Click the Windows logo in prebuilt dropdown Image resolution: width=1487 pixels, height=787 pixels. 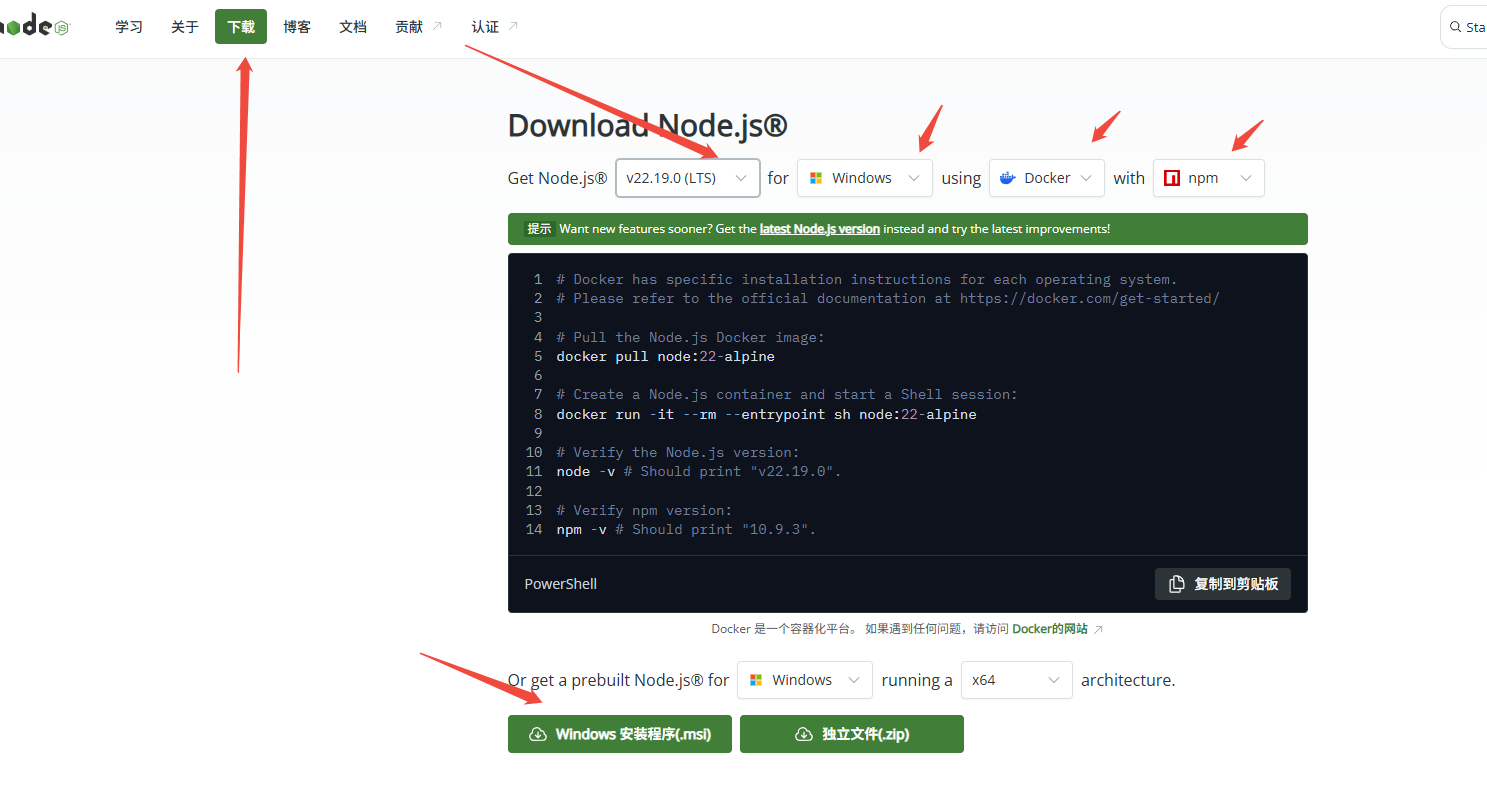tap(755, 680)
